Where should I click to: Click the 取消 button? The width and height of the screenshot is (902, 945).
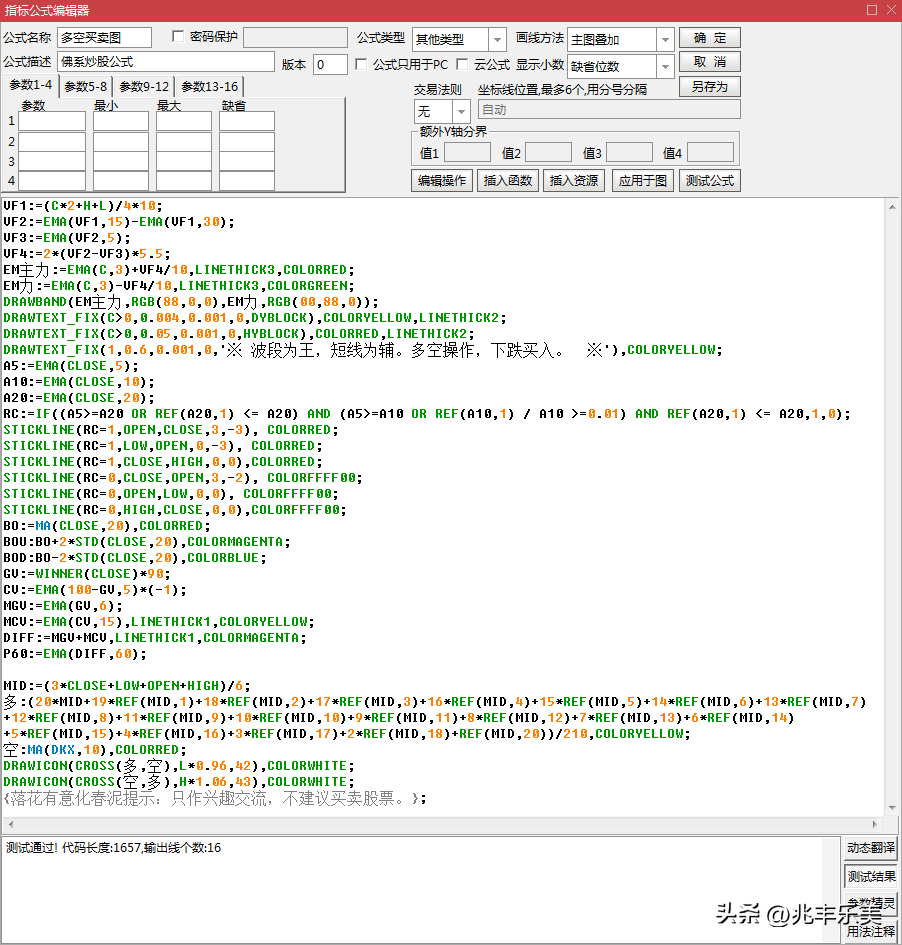tap(710, 61)
